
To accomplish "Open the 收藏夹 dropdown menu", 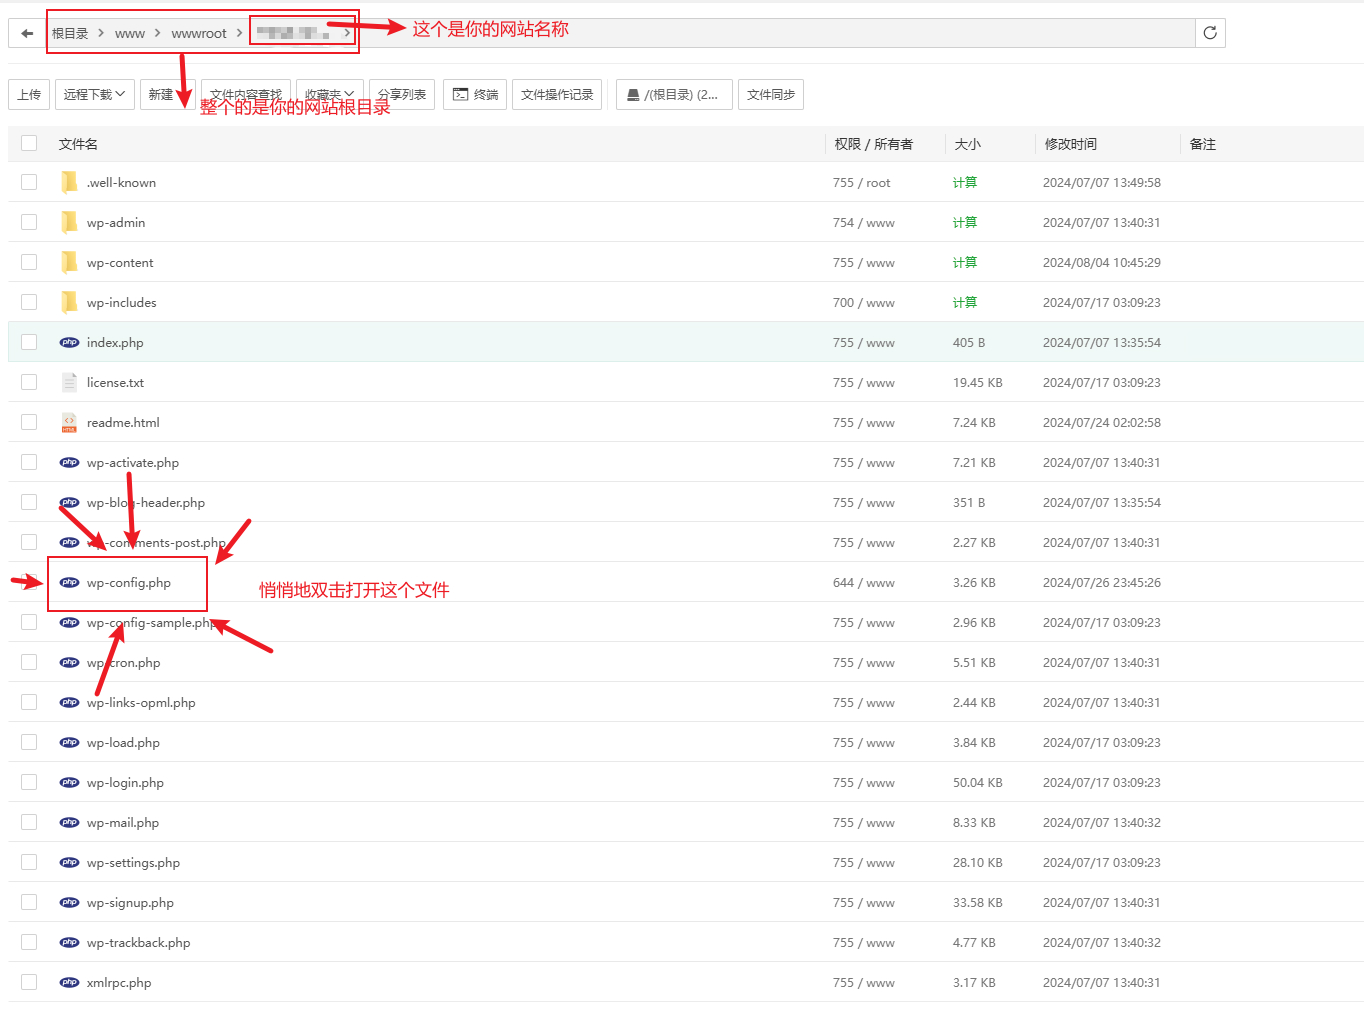I will pos(329,95).
